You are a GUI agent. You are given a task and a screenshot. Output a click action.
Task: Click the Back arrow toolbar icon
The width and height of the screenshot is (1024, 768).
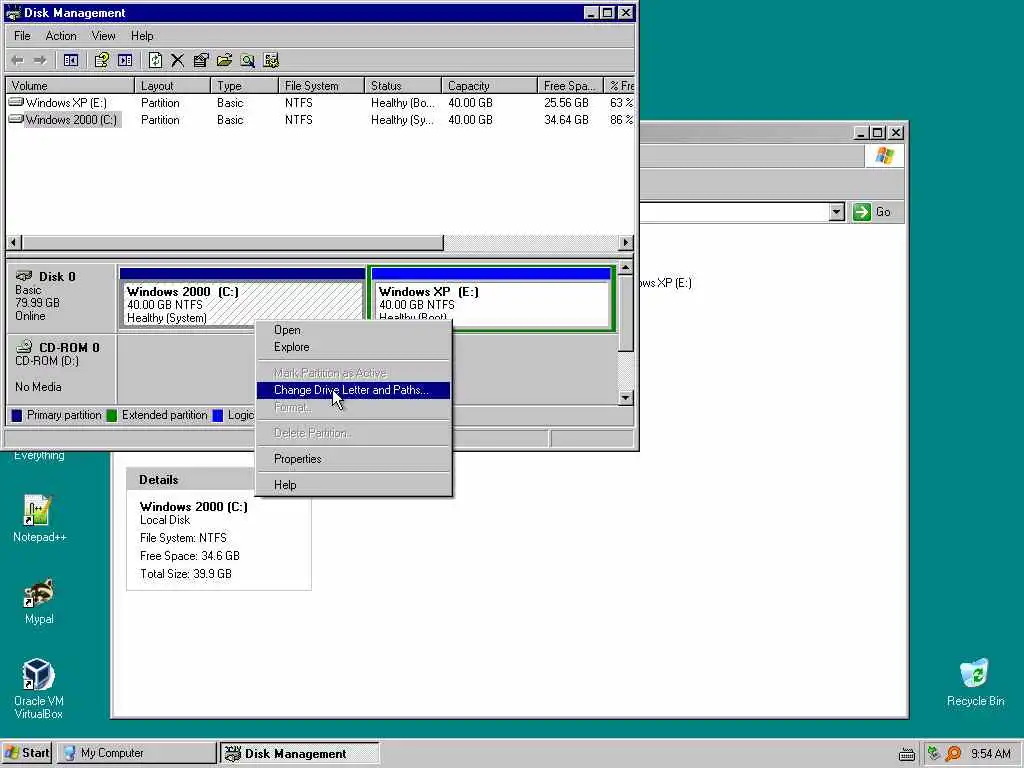pos(18,61)
